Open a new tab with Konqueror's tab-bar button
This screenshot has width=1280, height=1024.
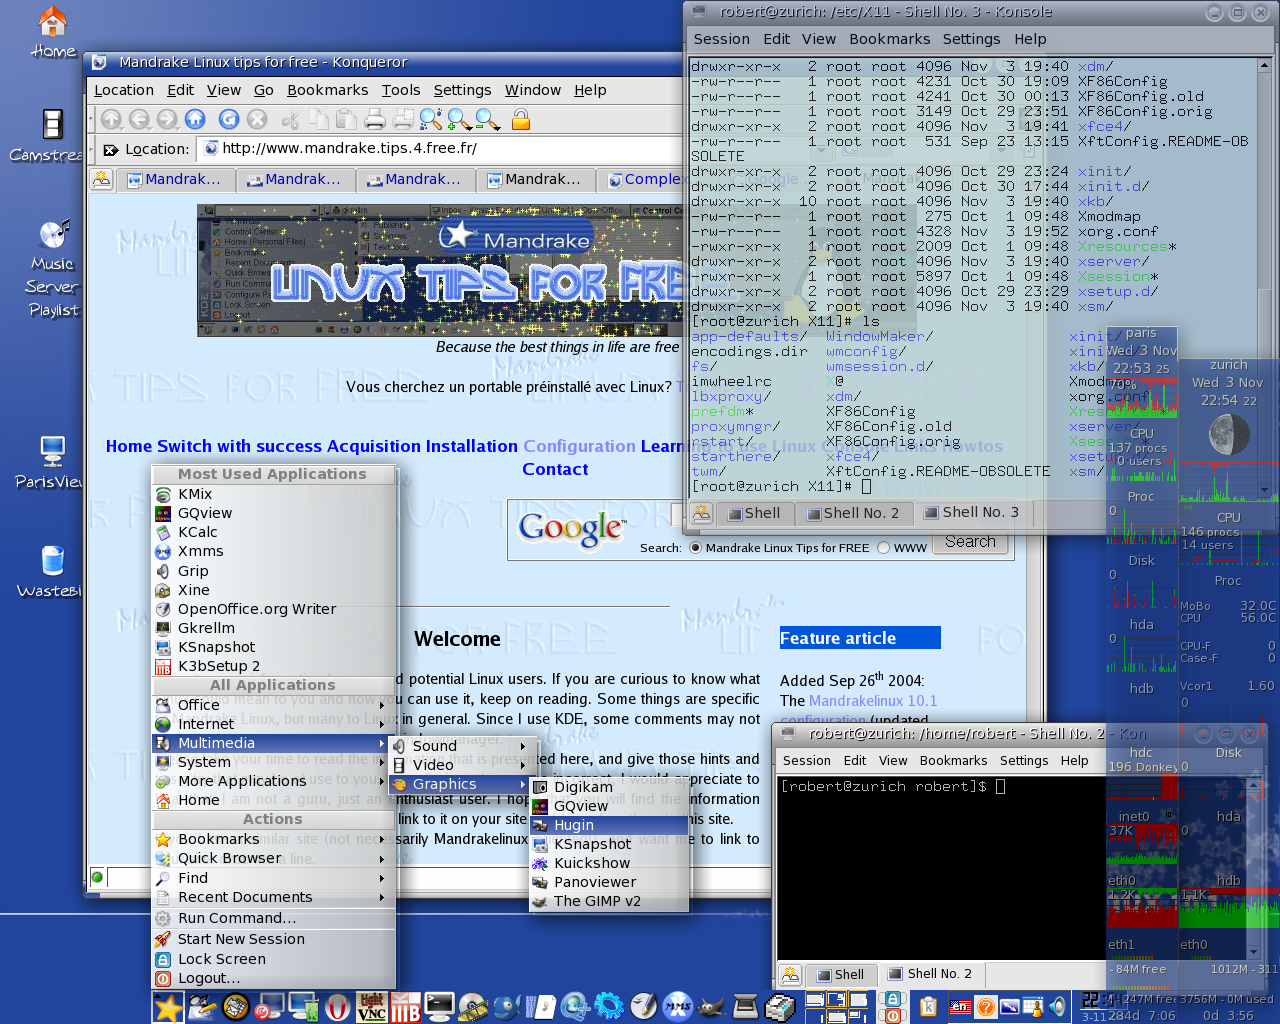[x=100, y=180]
